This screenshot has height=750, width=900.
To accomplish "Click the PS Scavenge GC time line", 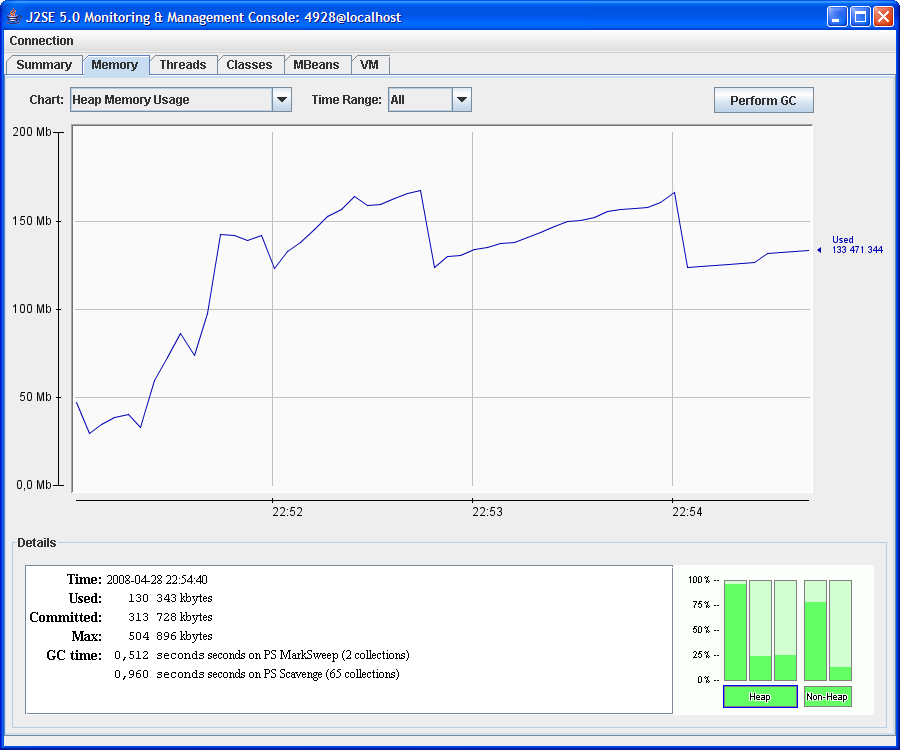I will click(x=257, y=674).
